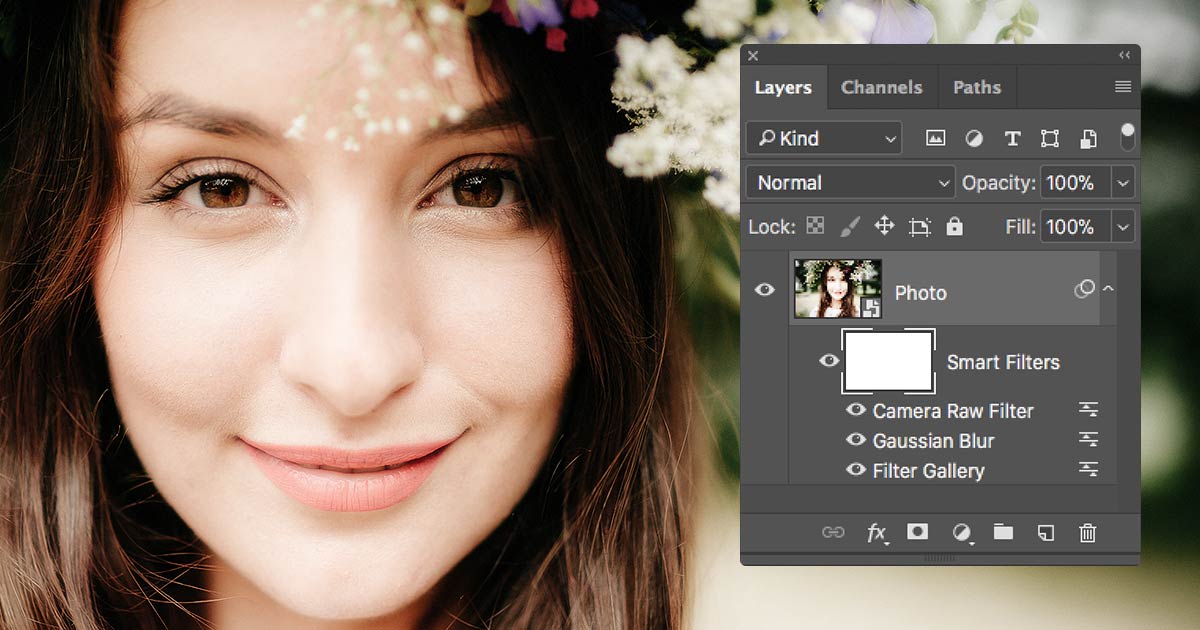Click the type layer filter icon
1200x630 pixels.
(1012, 139)
